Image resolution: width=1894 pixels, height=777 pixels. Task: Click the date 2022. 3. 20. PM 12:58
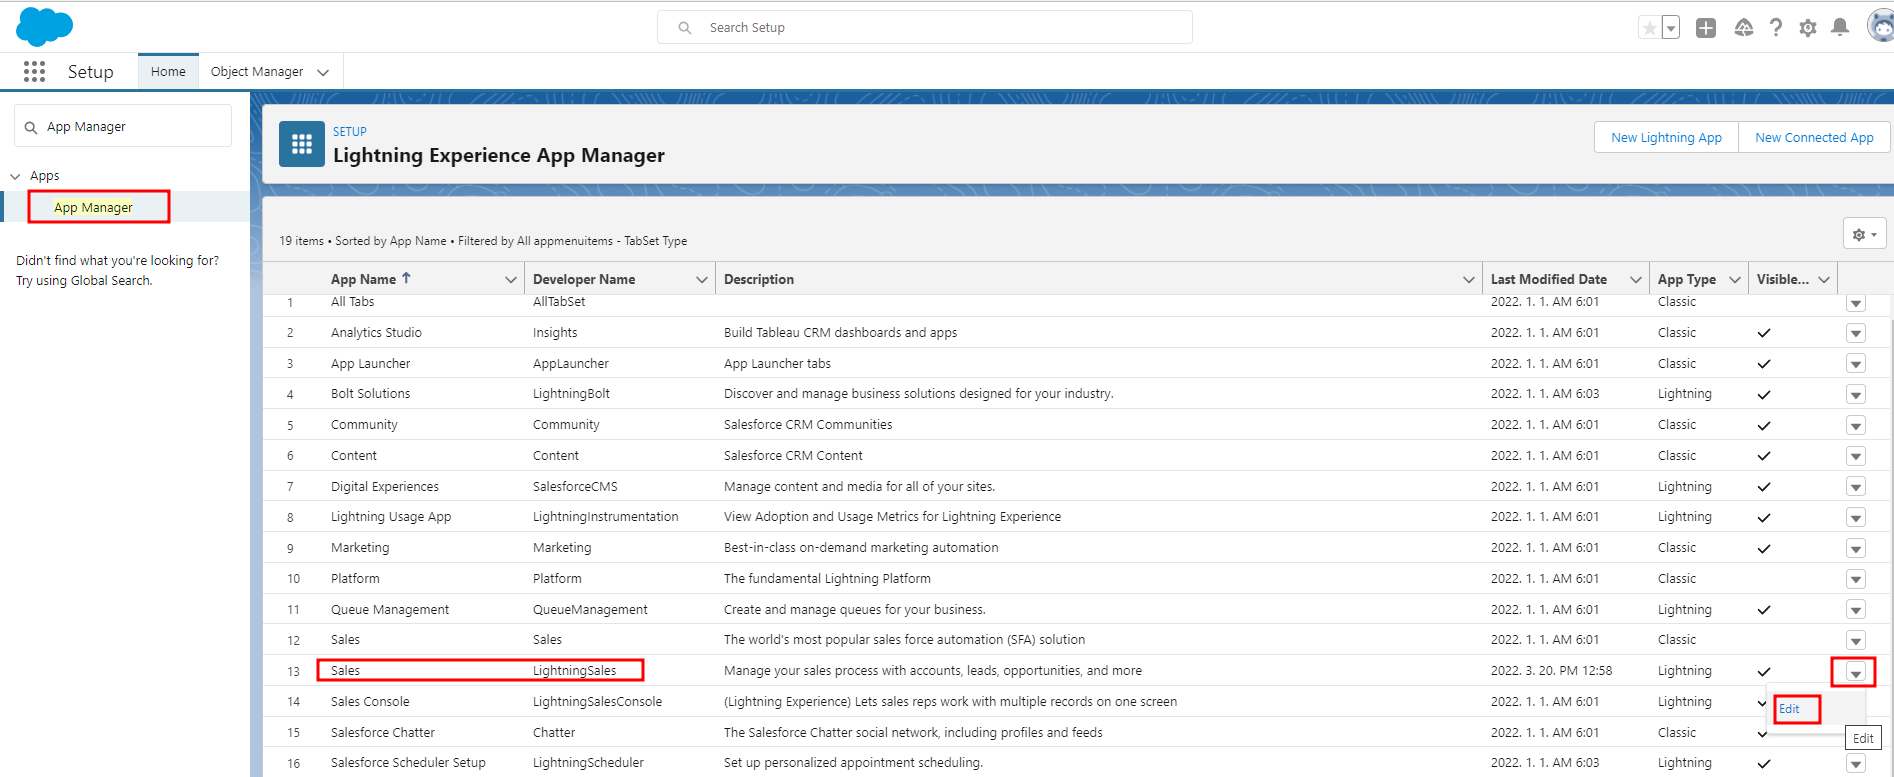pos(1551,671)
